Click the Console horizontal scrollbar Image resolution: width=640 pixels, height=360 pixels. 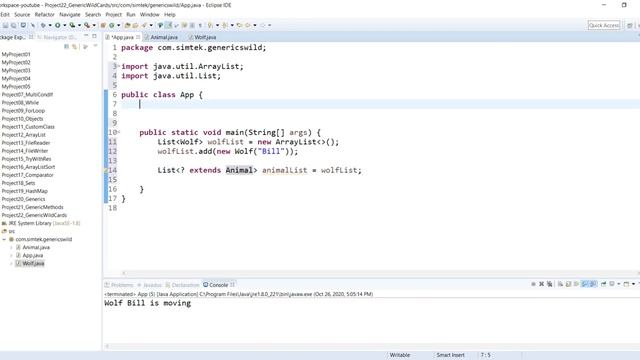click(371, 346)
